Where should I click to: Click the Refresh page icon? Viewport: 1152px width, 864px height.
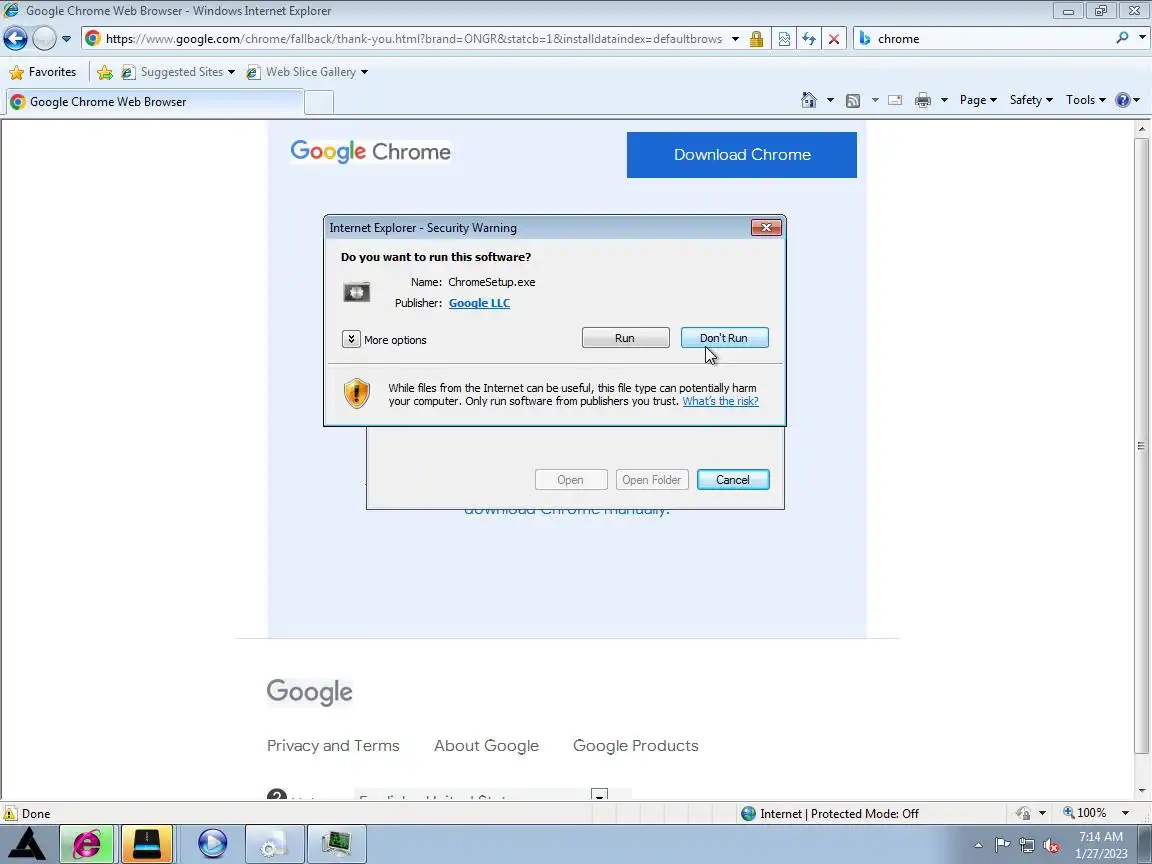click(x=809, y=38)
